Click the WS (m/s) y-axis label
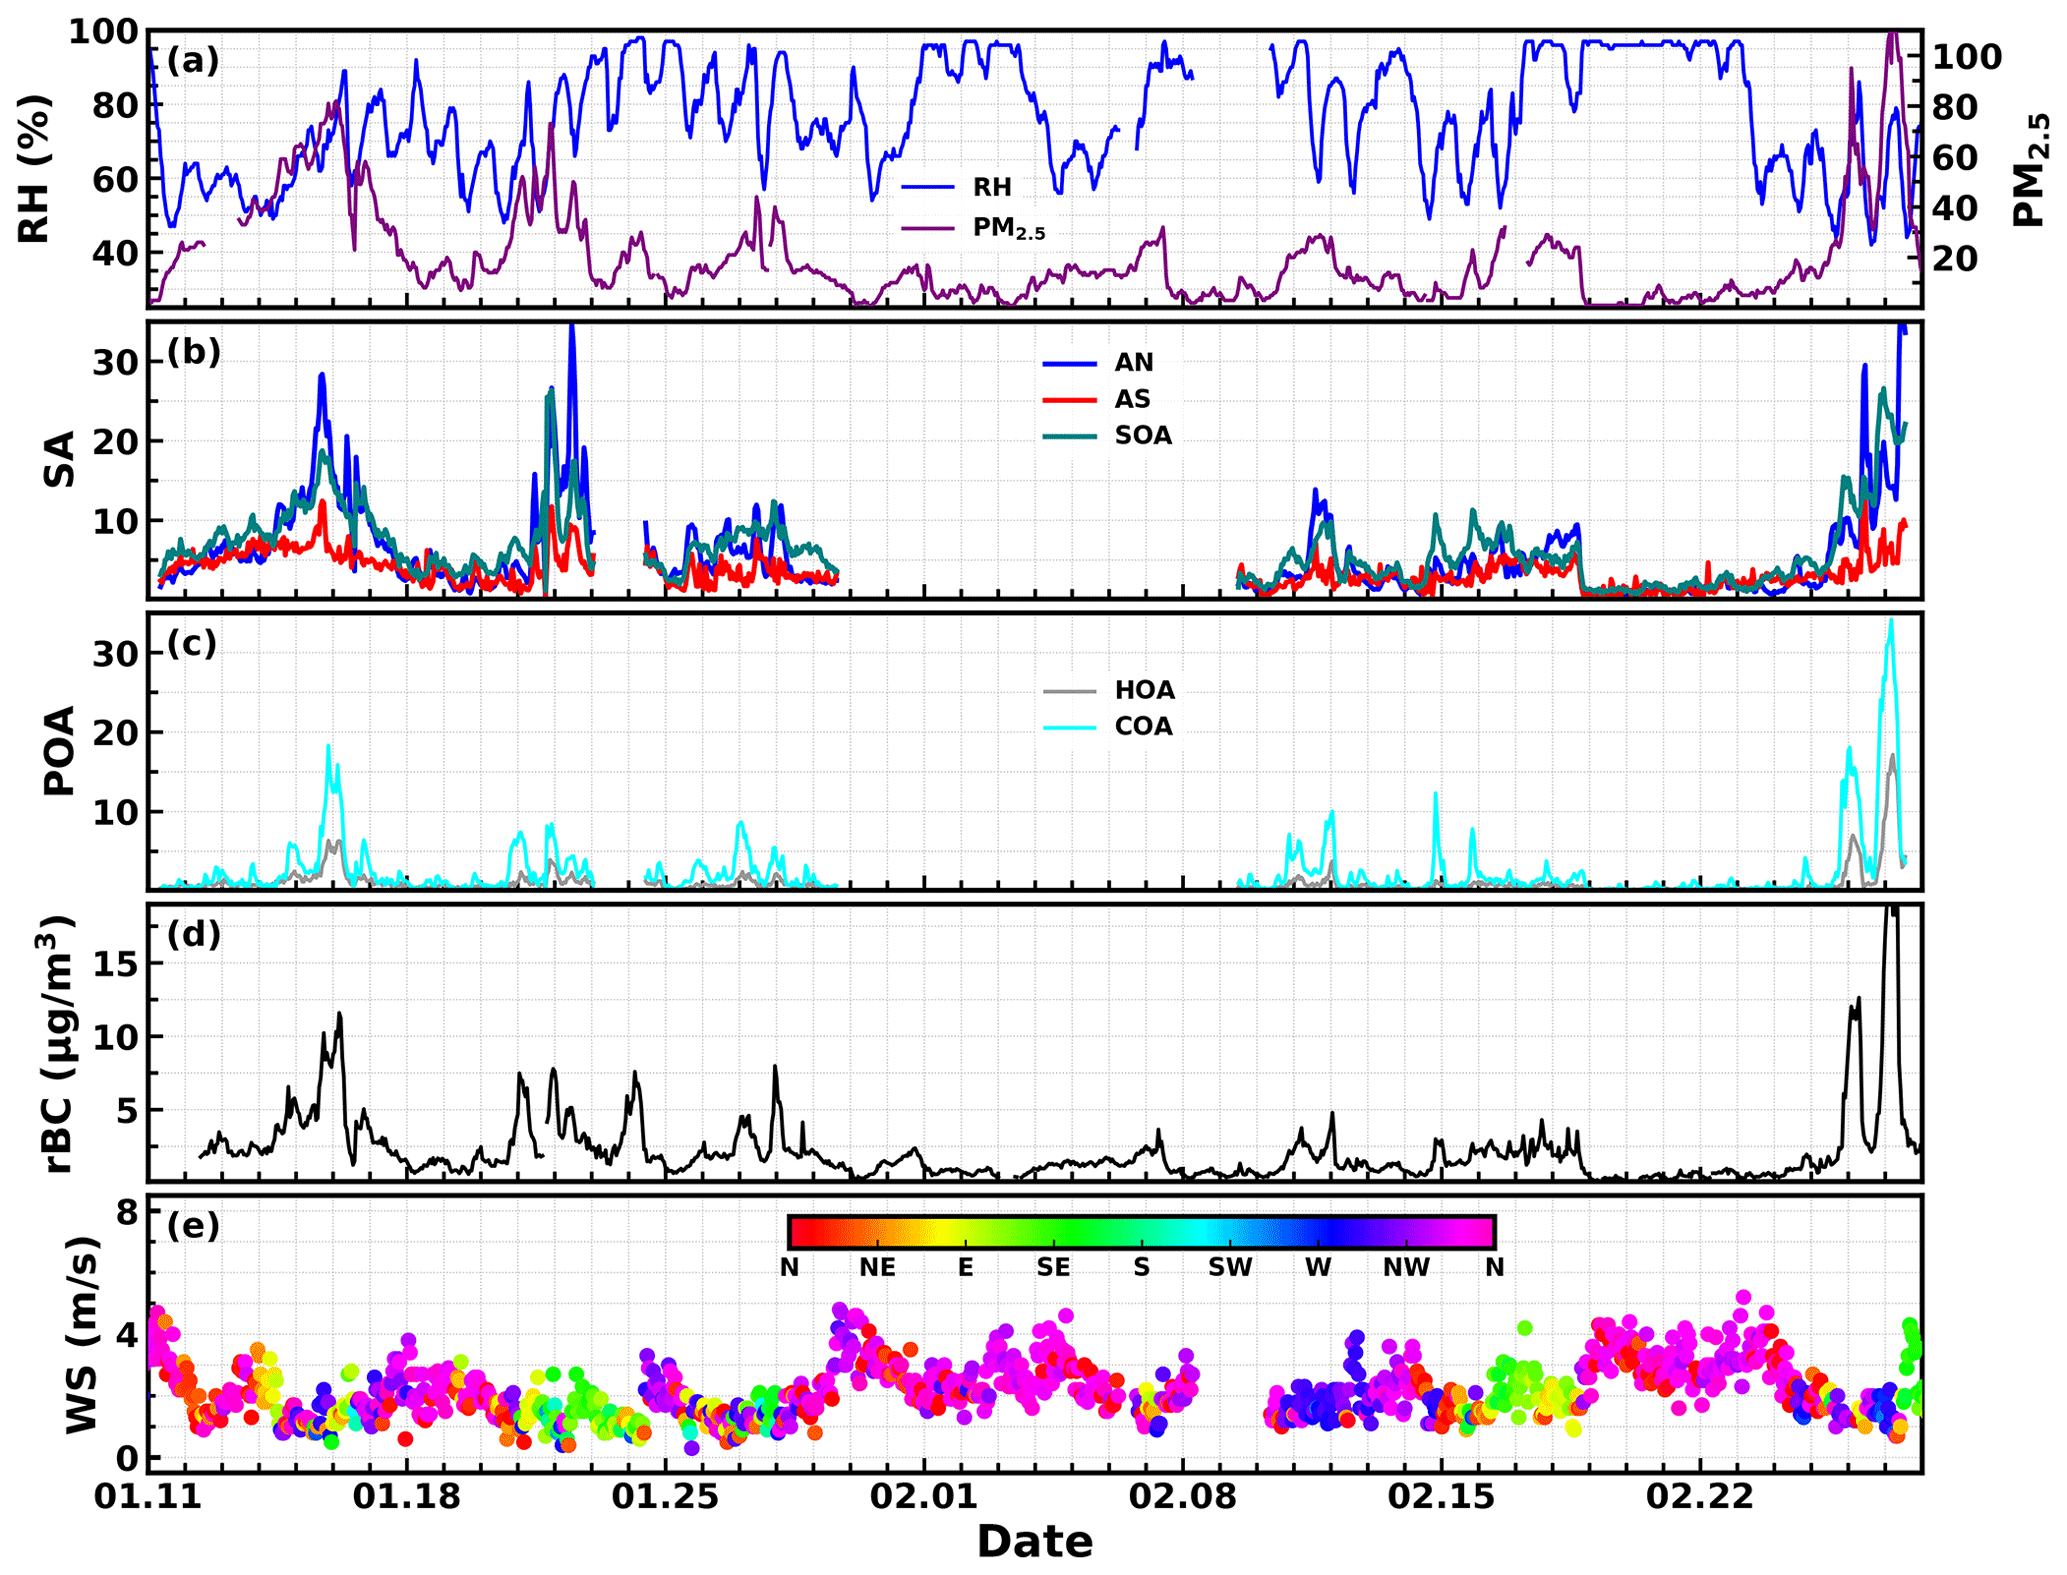The image size is (2067, 1575). (x=84, y=1335)
